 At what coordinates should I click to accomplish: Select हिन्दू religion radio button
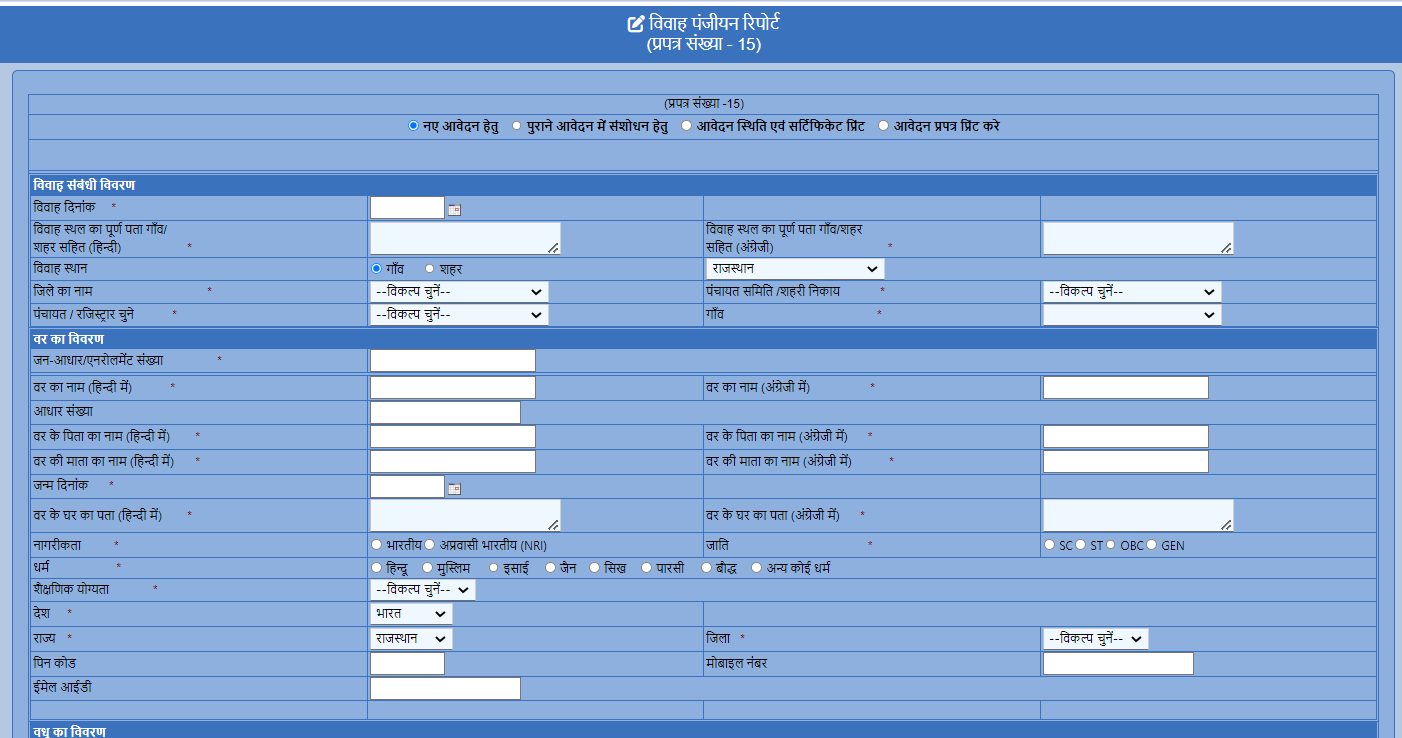click(x=376, y=568)
